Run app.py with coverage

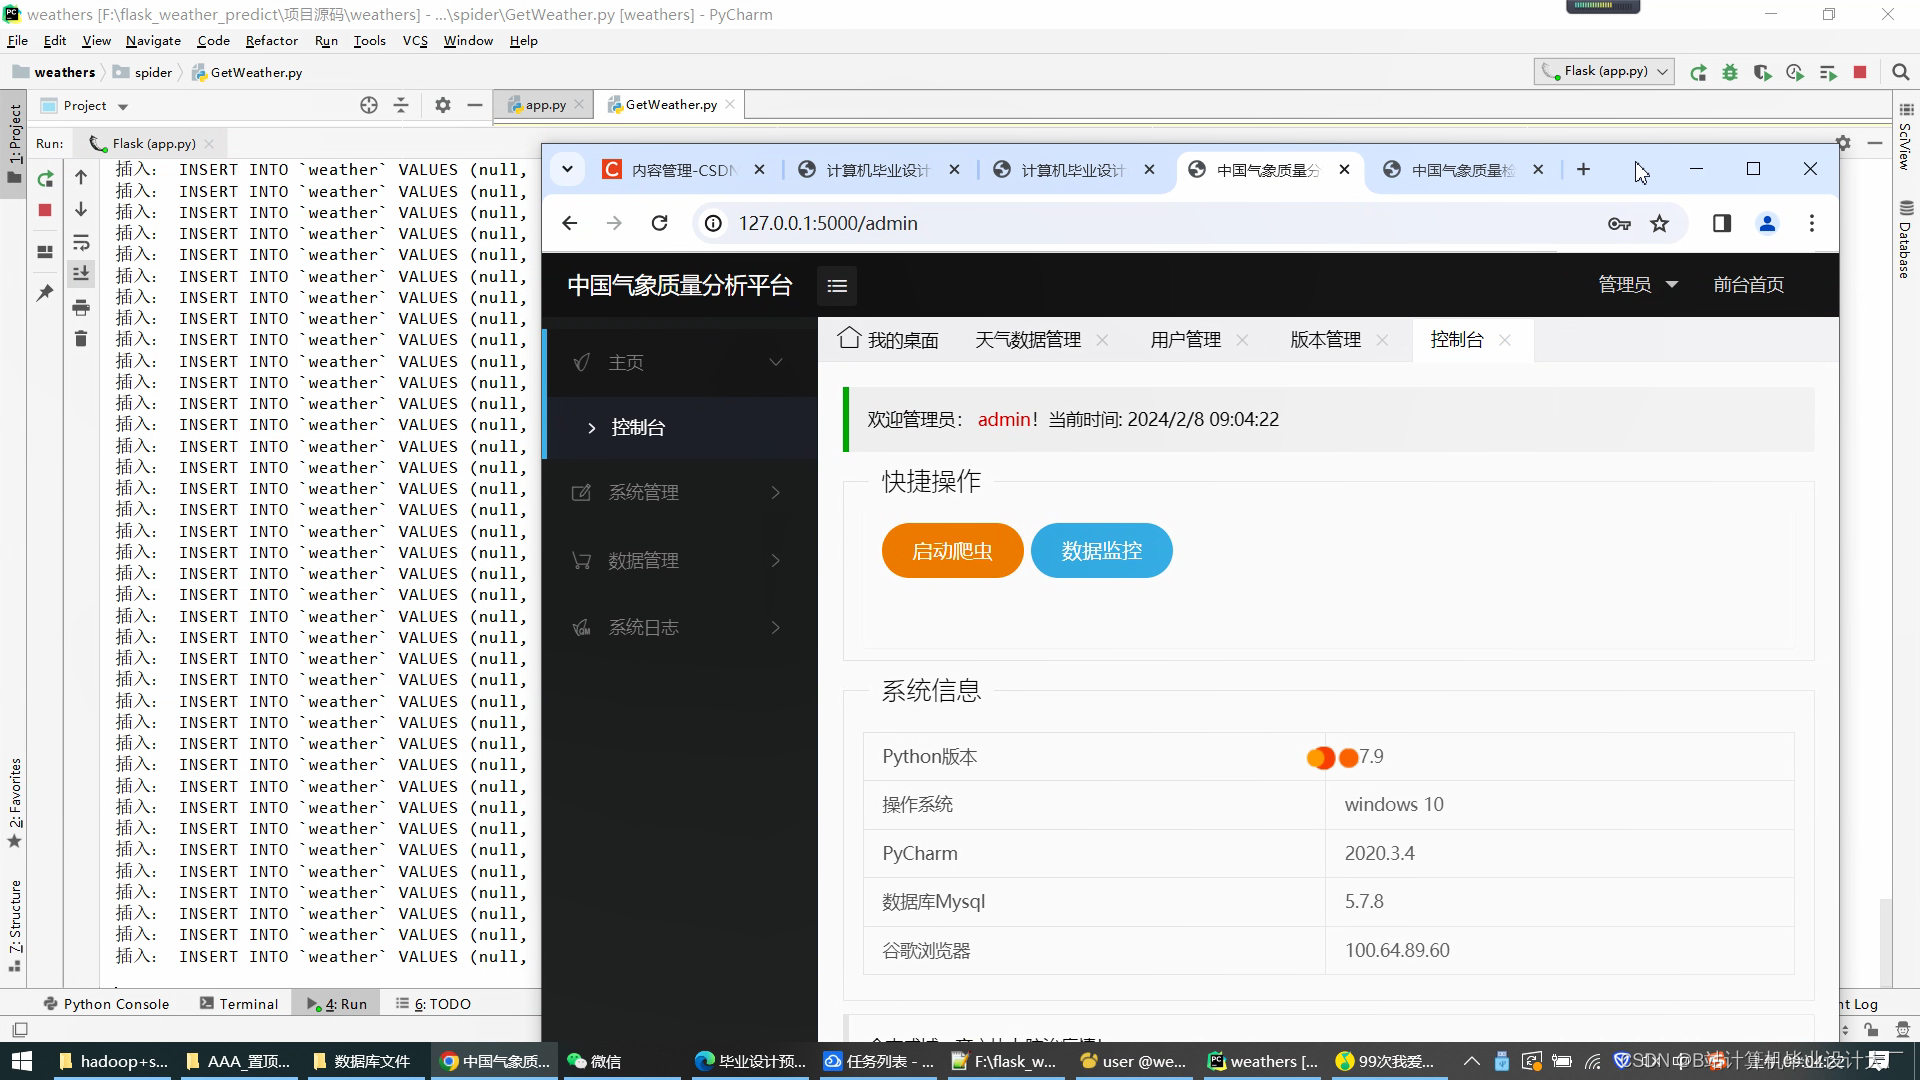[1763, 71]
